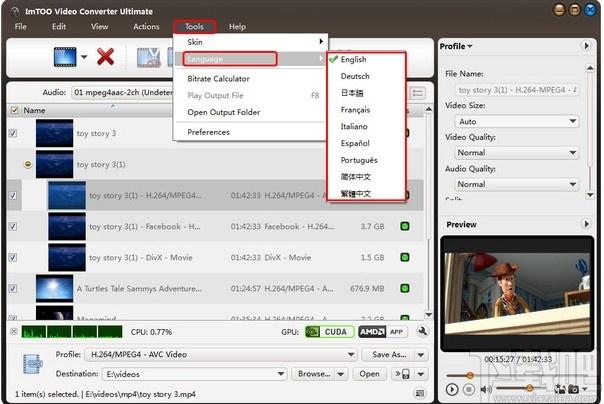Image resolution: width=604 pixels, height=404 pixels.
Task: Collapse toy story 3(1) group
Action: click(x=28, y=164)
